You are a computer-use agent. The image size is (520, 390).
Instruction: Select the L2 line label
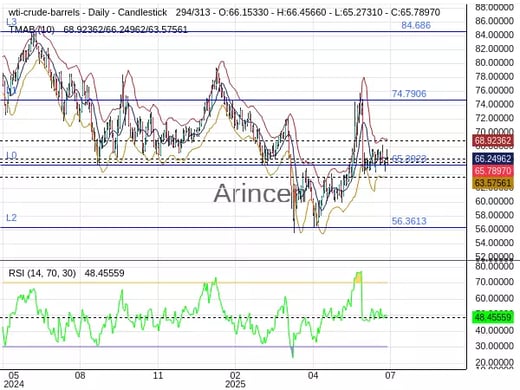(x=11, y=218)
